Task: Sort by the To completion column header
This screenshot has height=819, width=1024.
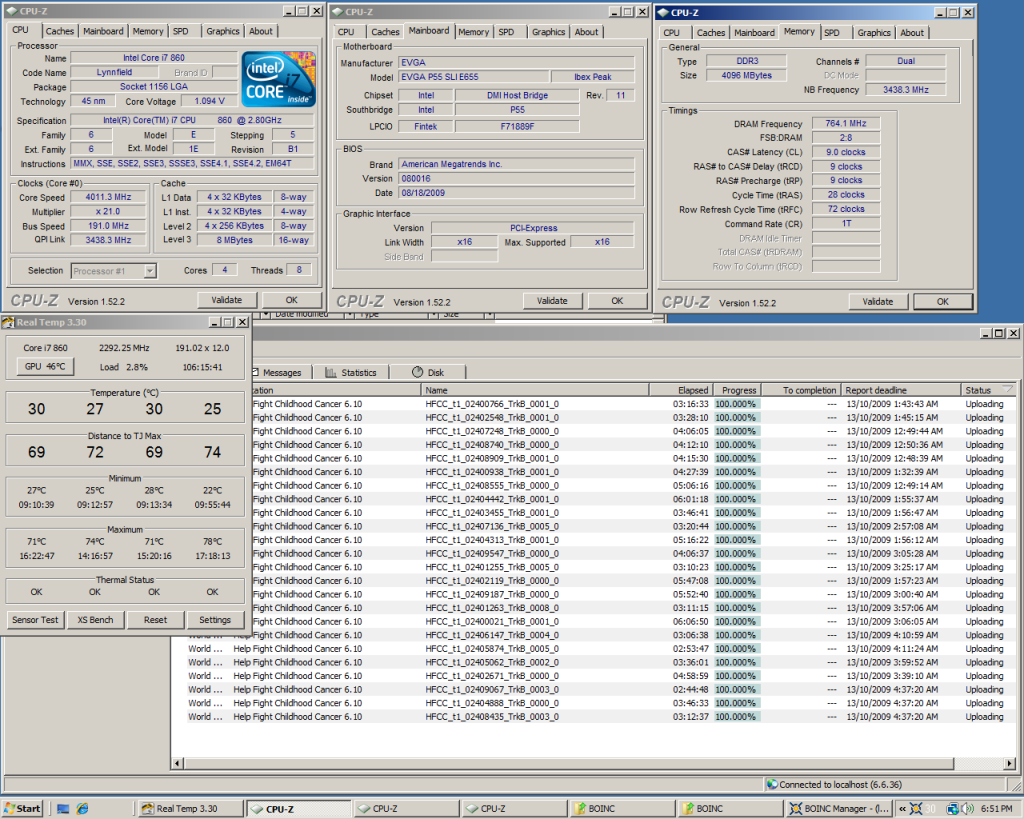Action: pos(801,390)
